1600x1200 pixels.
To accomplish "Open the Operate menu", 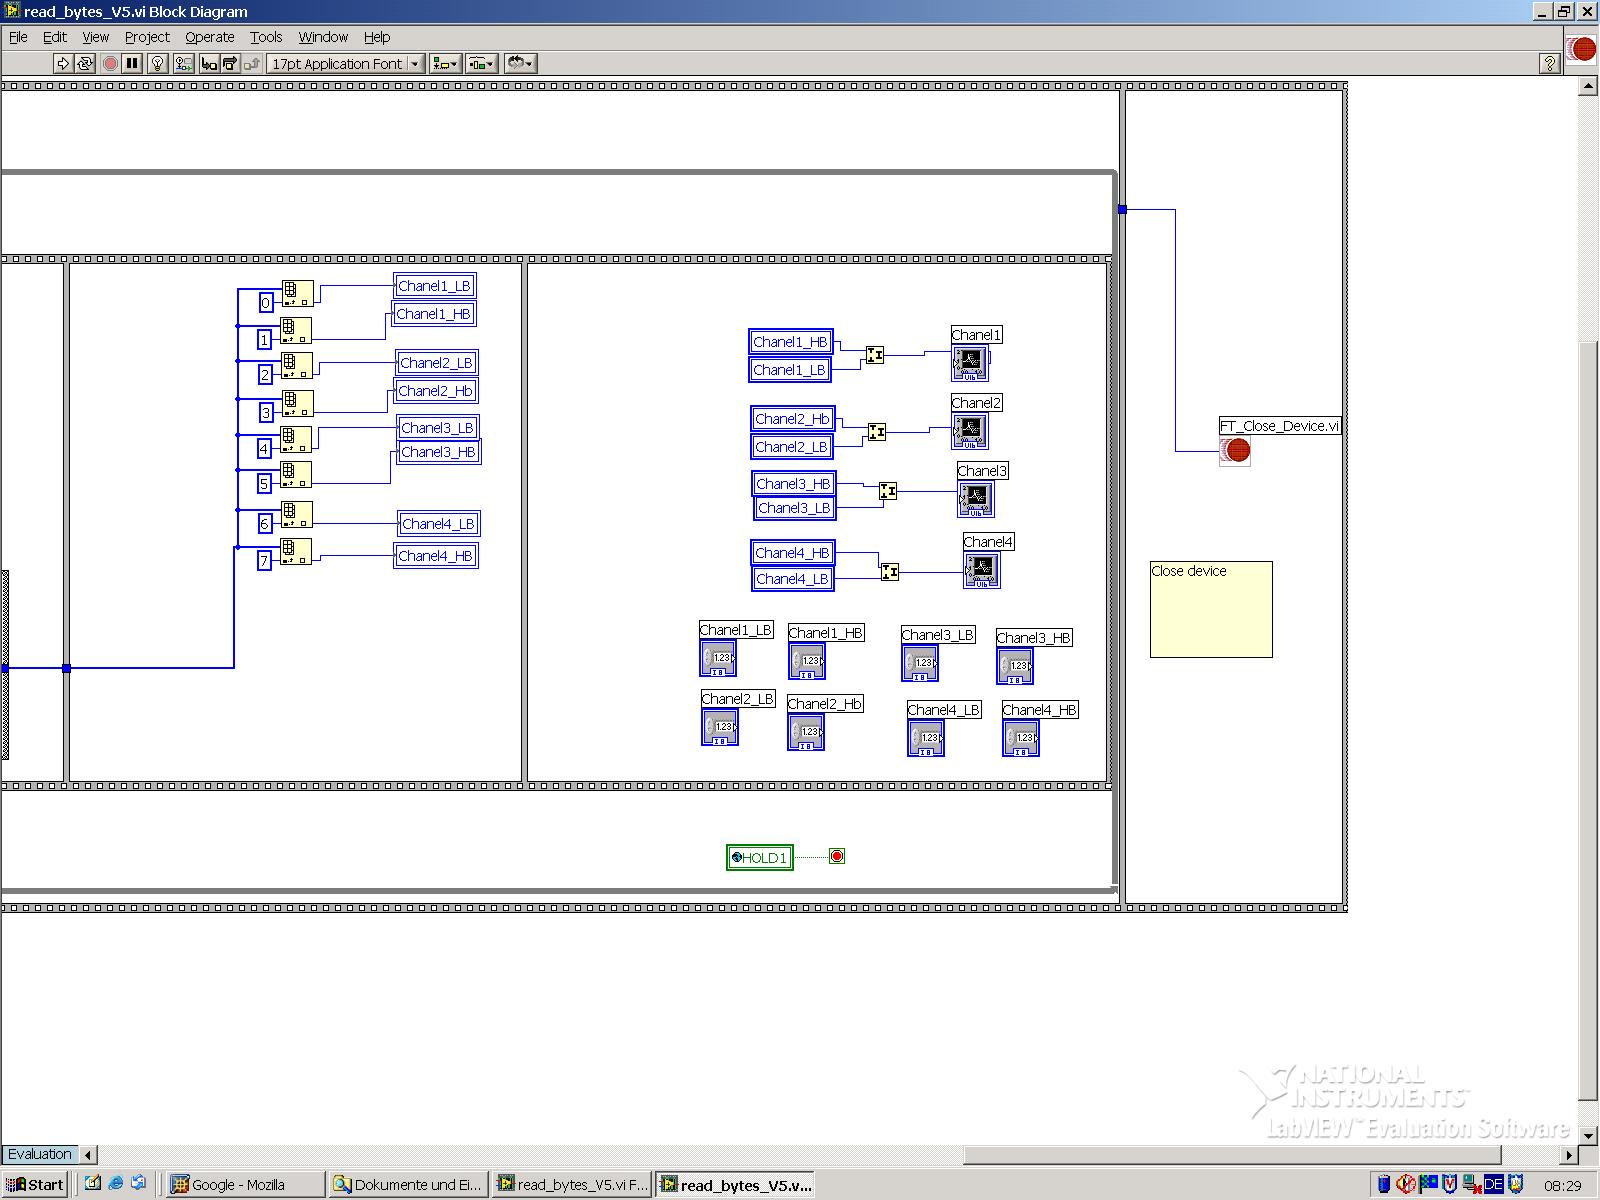I will tap(209, 37).
